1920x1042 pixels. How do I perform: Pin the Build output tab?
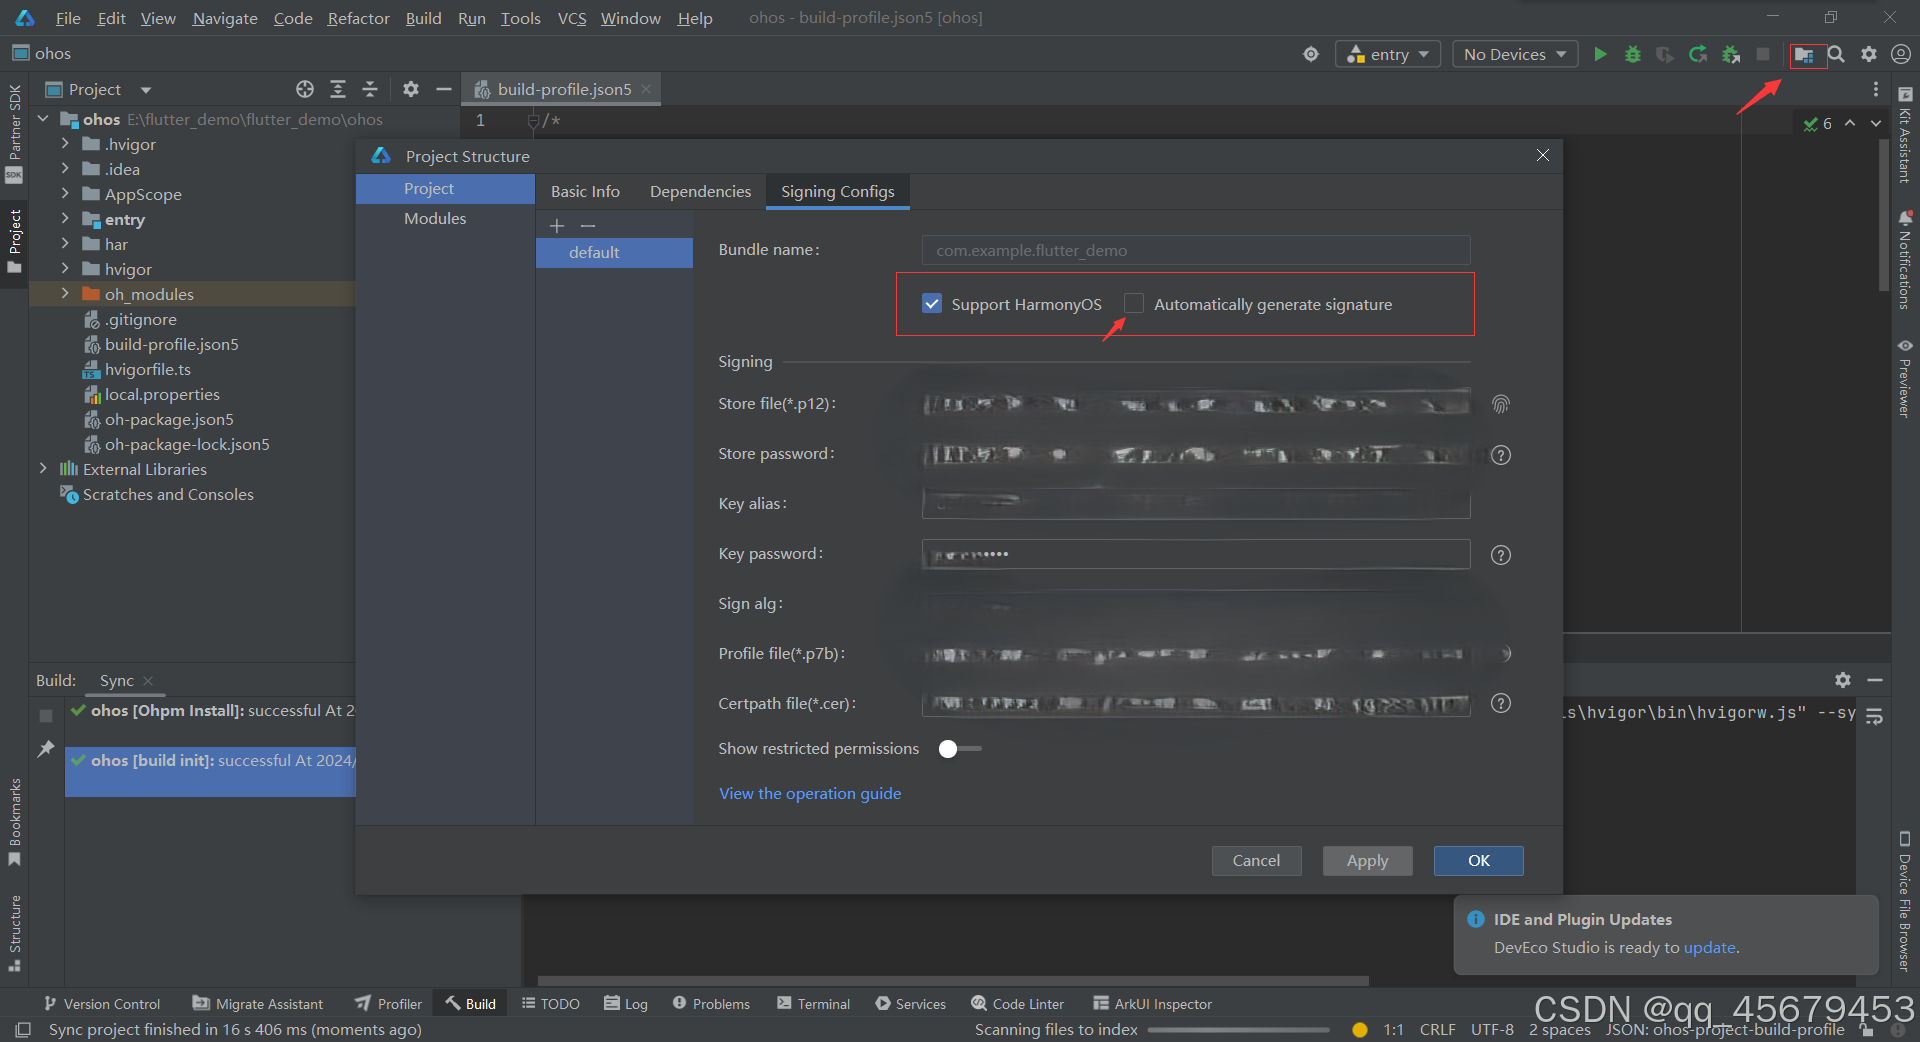click(46, 748)
